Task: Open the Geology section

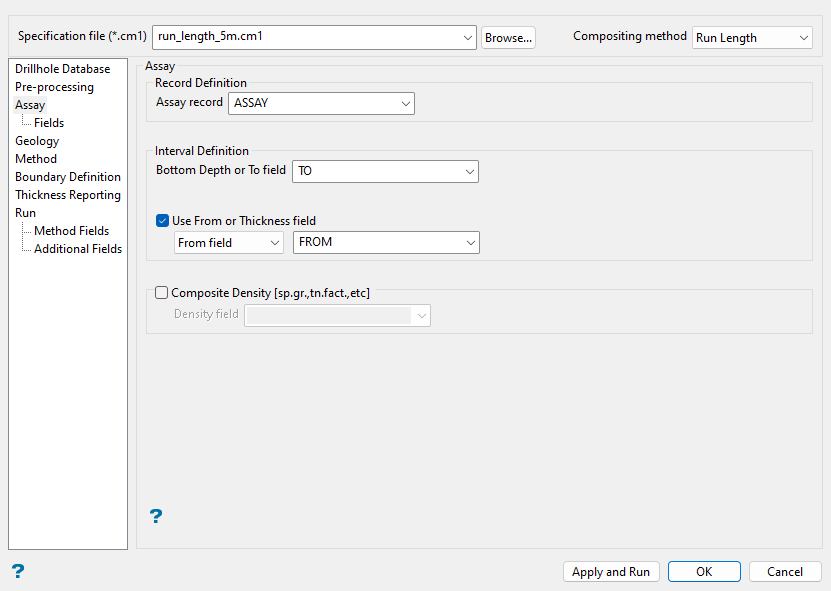Action: coord(37,141)
